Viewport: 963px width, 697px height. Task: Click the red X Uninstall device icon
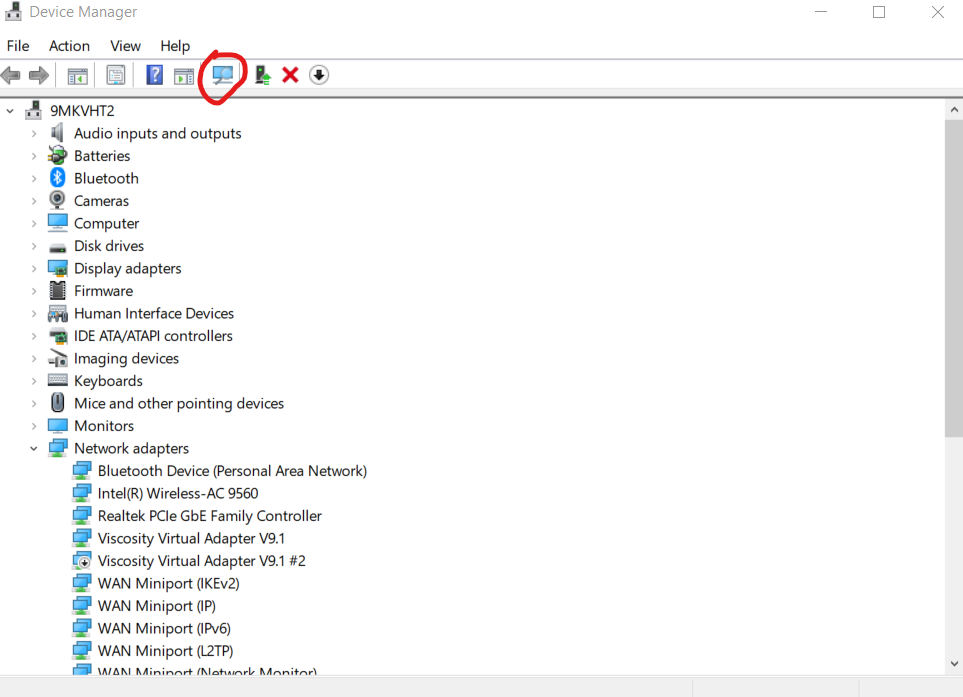tap(290, 75)
